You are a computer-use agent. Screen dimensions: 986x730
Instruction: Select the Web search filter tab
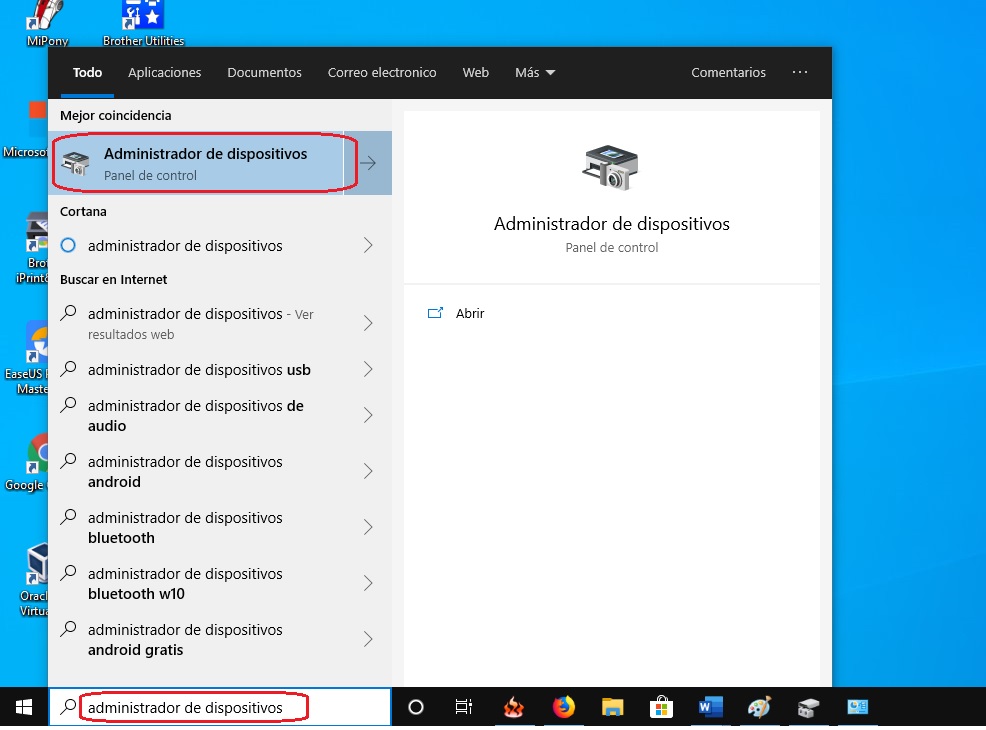coord(475,73)
